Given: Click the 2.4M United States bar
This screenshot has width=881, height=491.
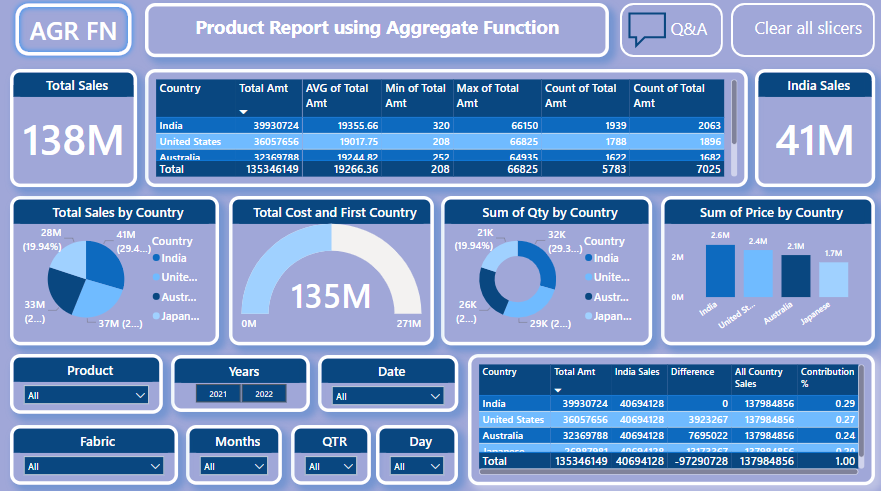Looking at the screenshot, I should click(758, 274).
